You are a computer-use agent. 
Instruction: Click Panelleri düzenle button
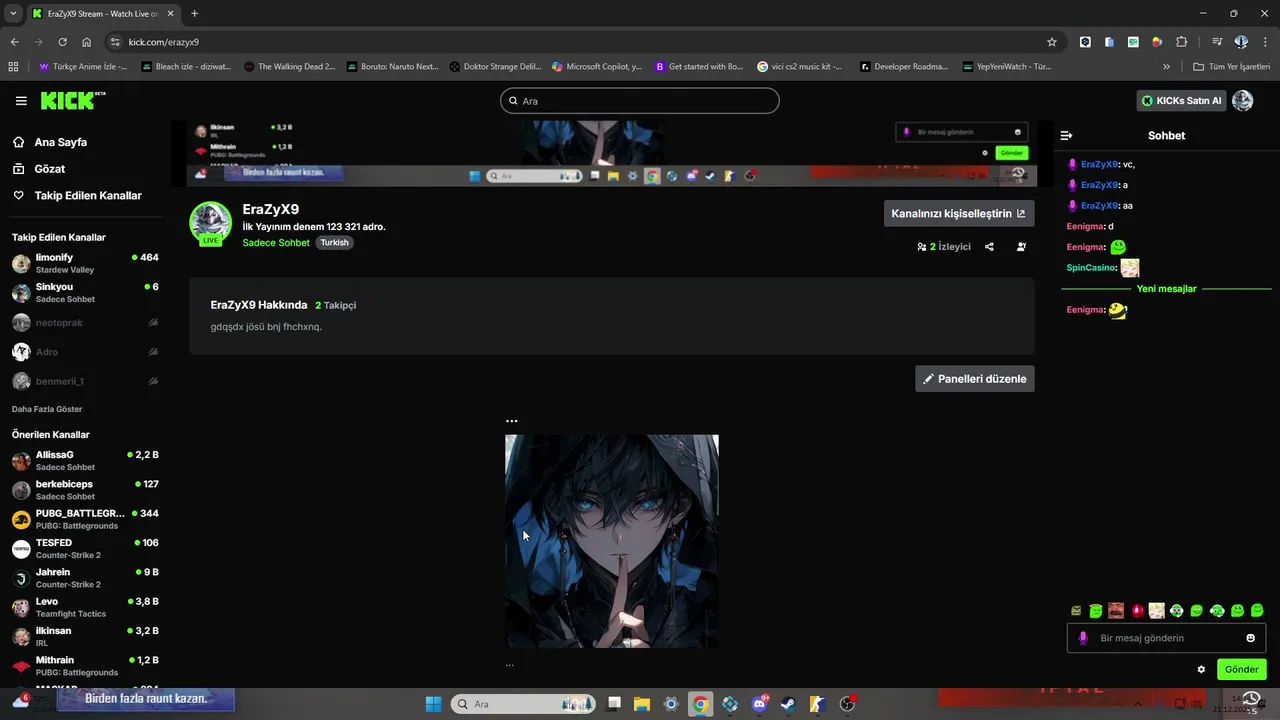[975, 379]
